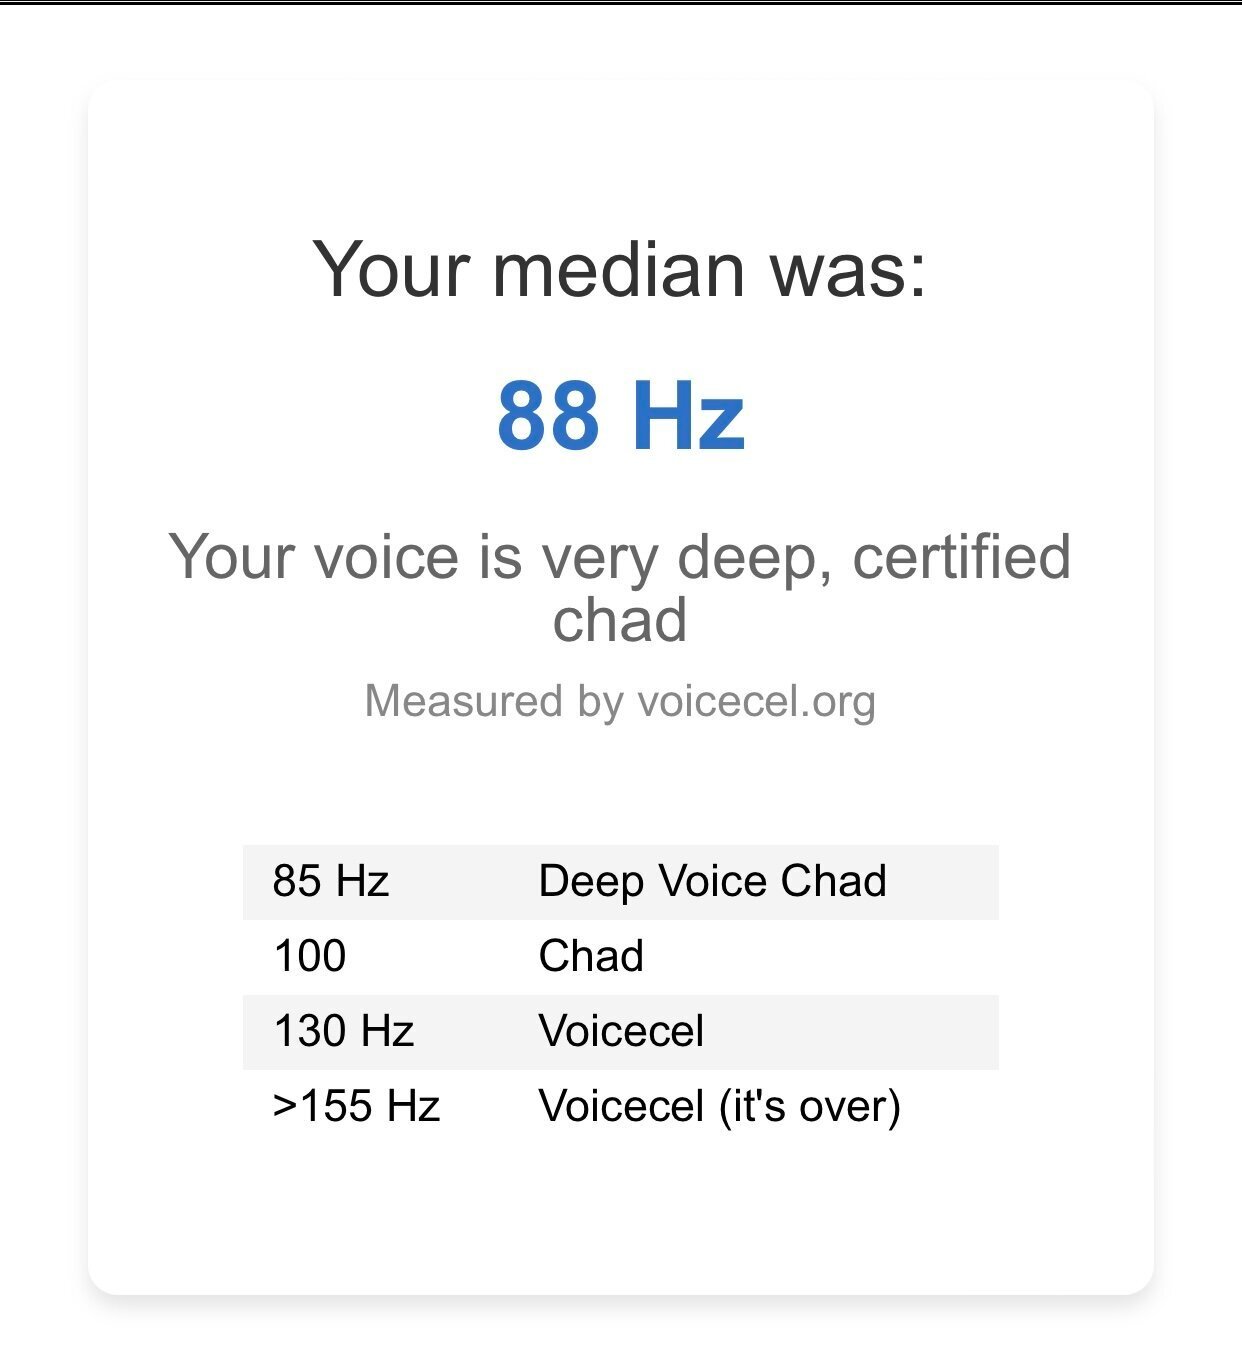Click the "Voicecel" label beside 130 Hz

tap(621, 1032)
